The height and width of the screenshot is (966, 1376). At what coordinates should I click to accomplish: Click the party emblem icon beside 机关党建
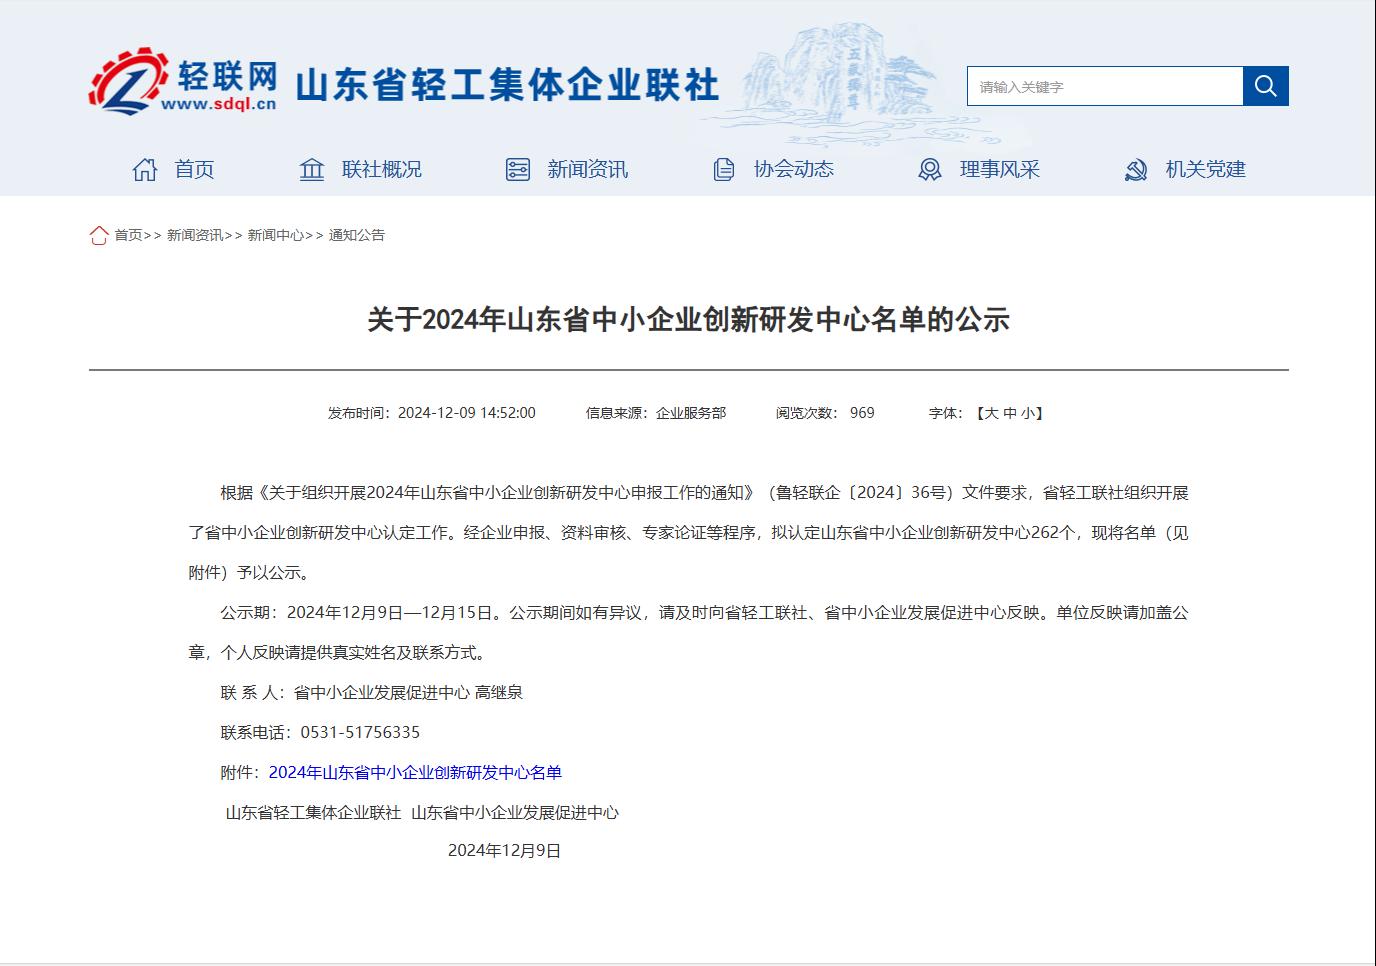pyautogui.click(x=1136, y=170)
